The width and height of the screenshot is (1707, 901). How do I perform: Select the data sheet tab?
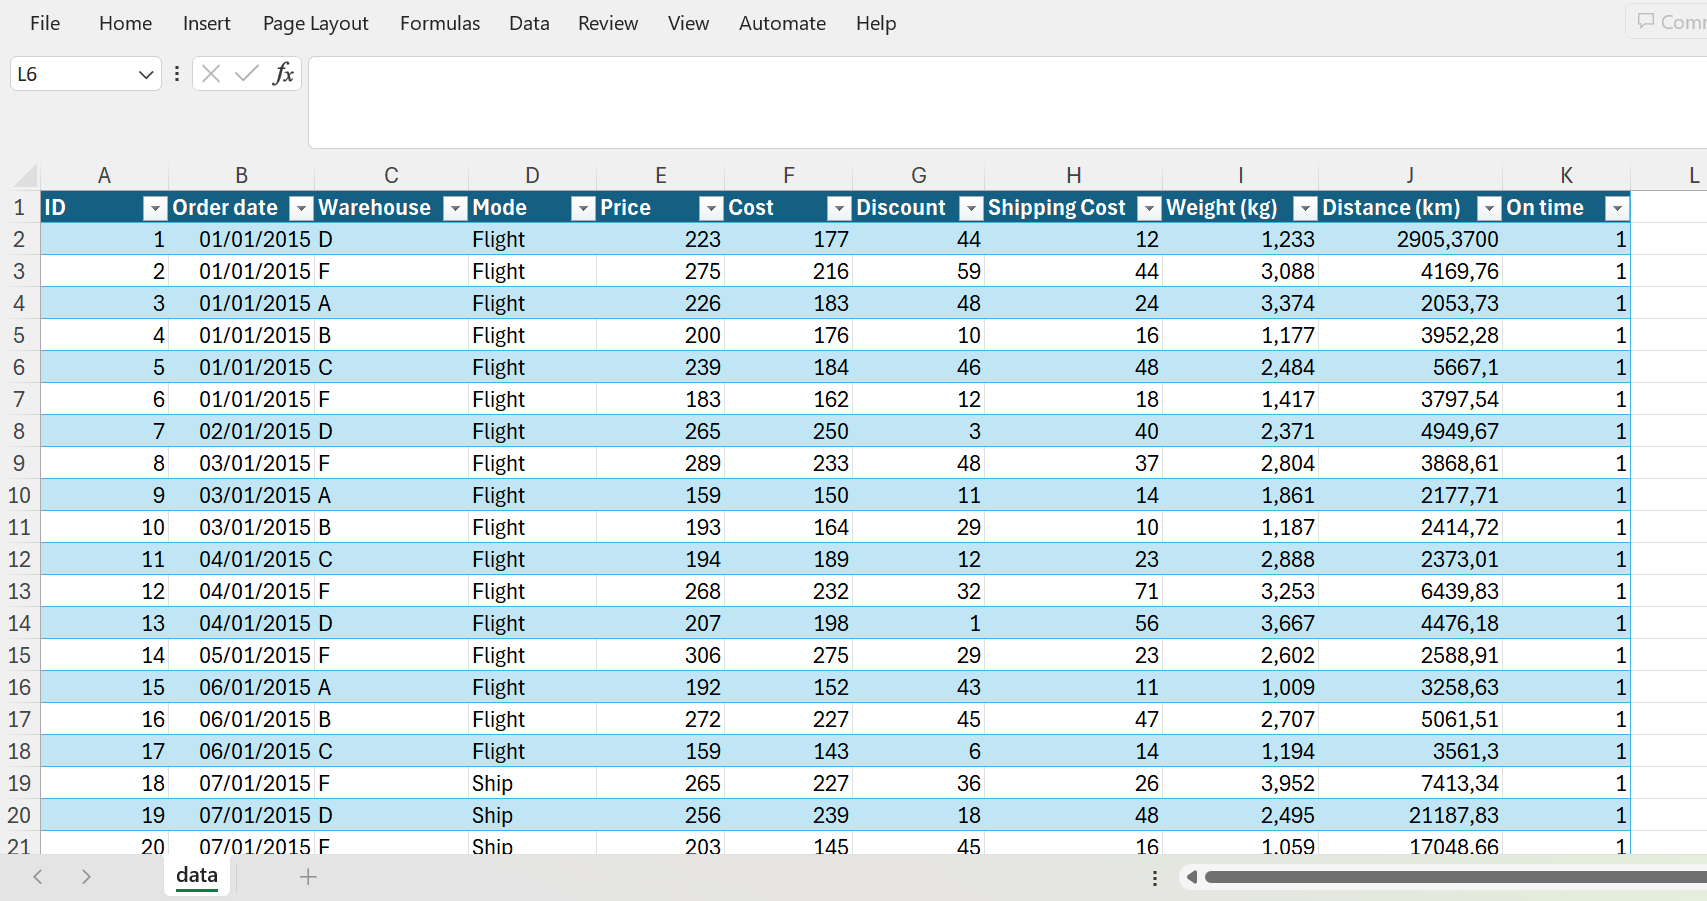tap(197, 876)
